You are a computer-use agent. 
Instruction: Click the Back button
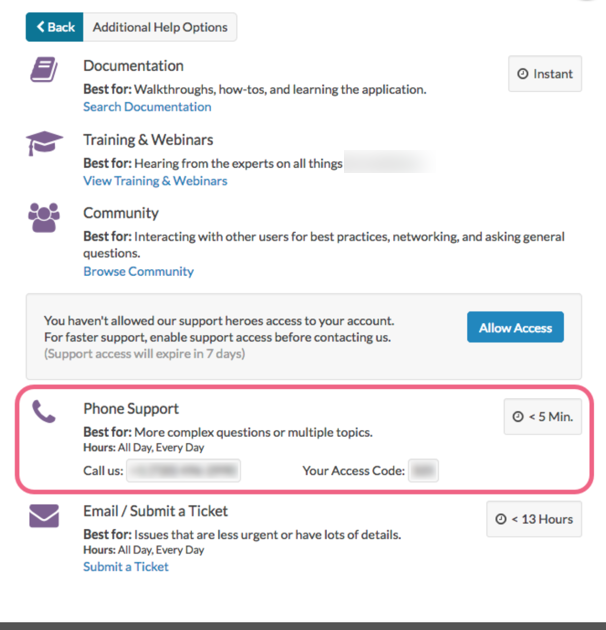[54, 27]
